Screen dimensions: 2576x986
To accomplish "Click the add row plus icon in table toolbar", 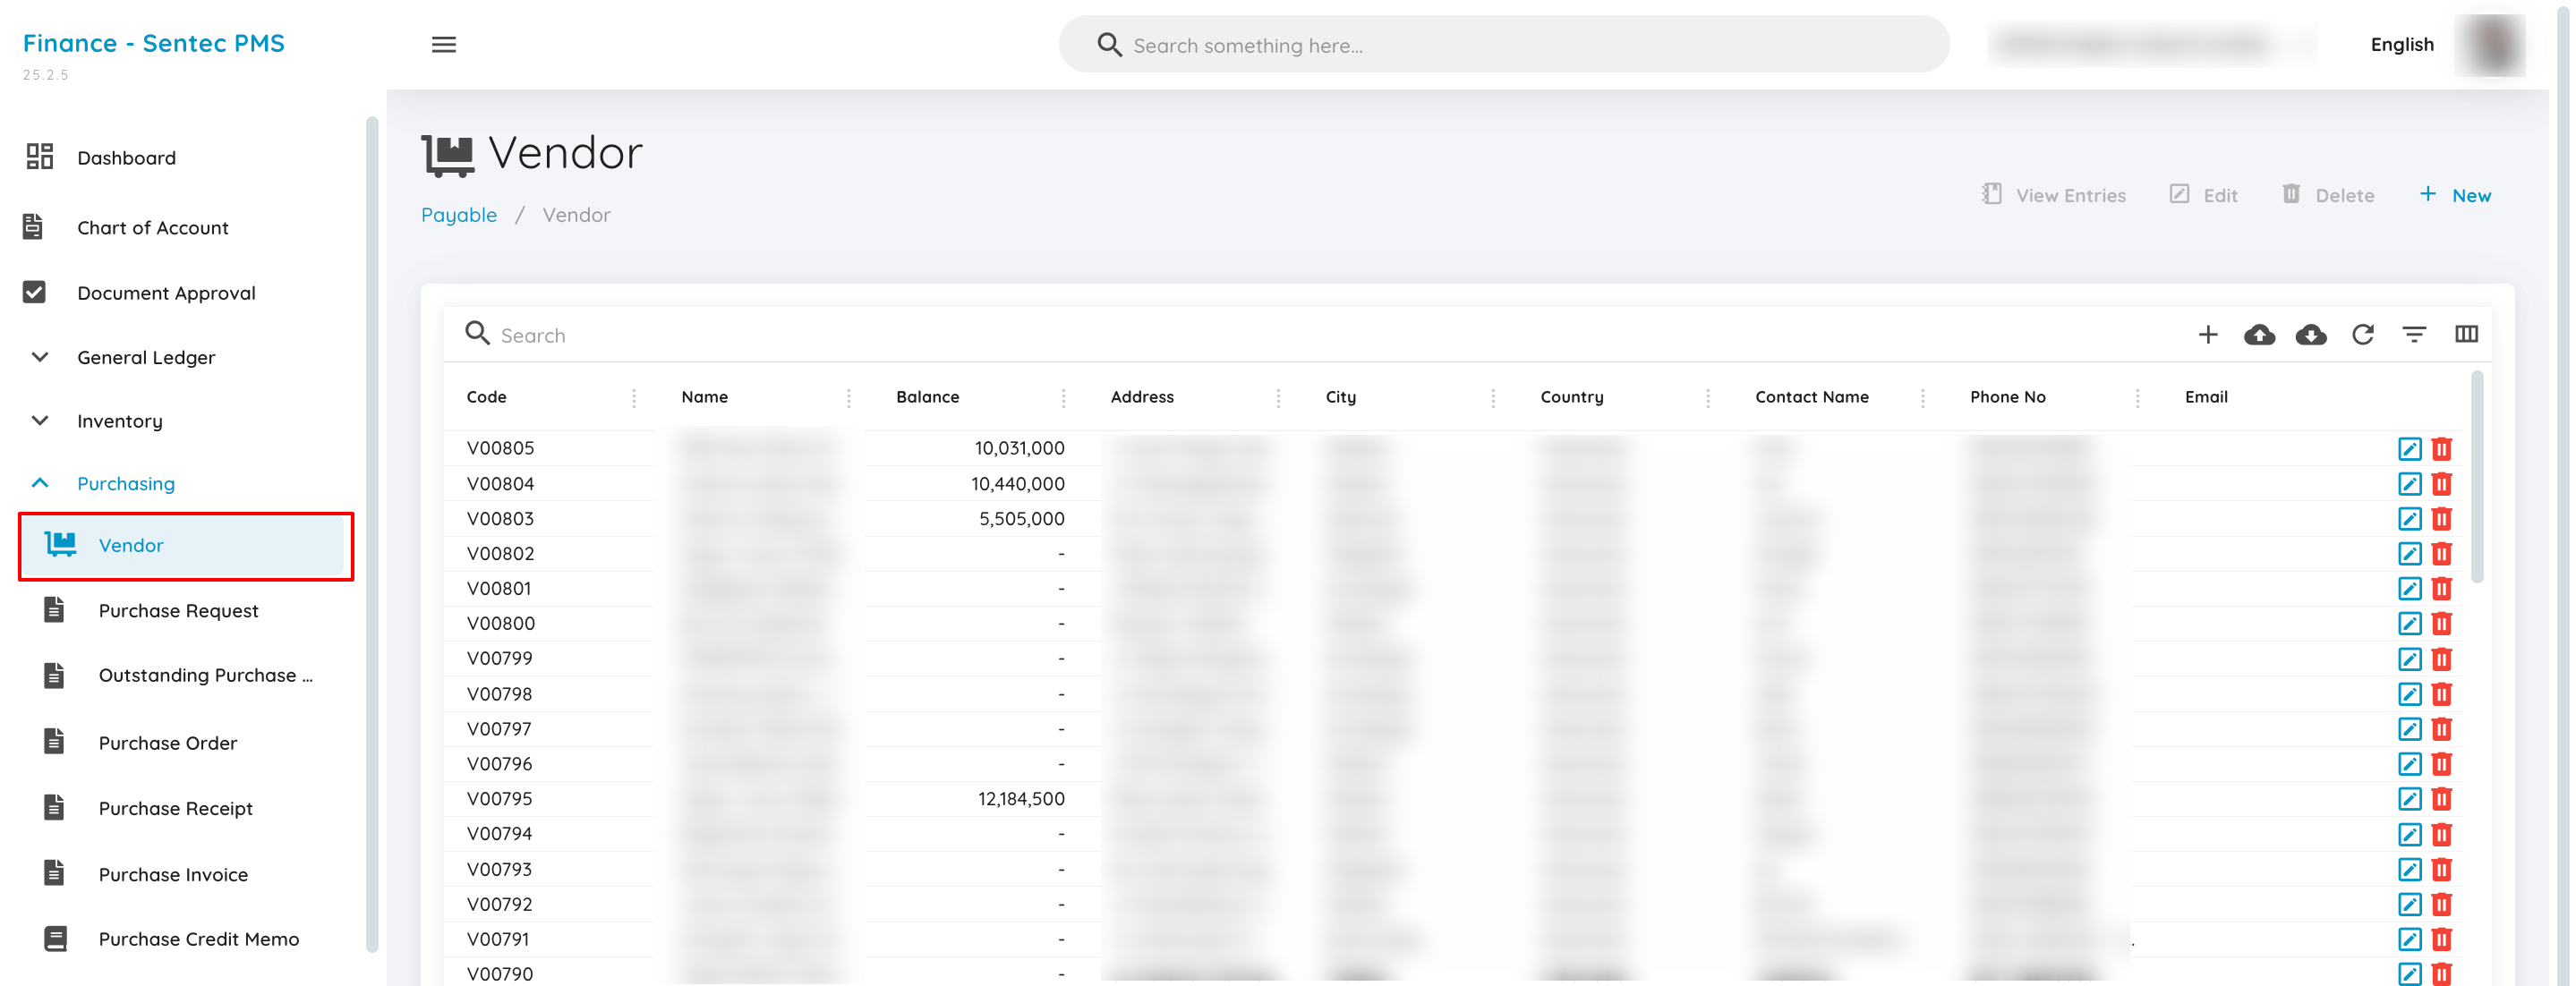I will point(2208,335).
